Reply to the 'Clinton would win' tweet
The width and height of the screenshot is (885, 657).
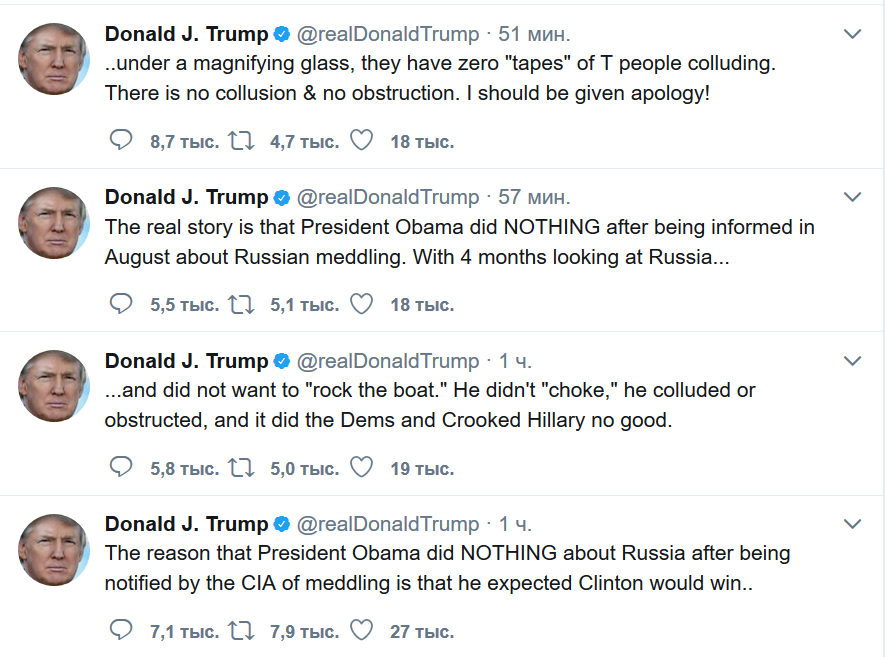click(x=120, y=630)
